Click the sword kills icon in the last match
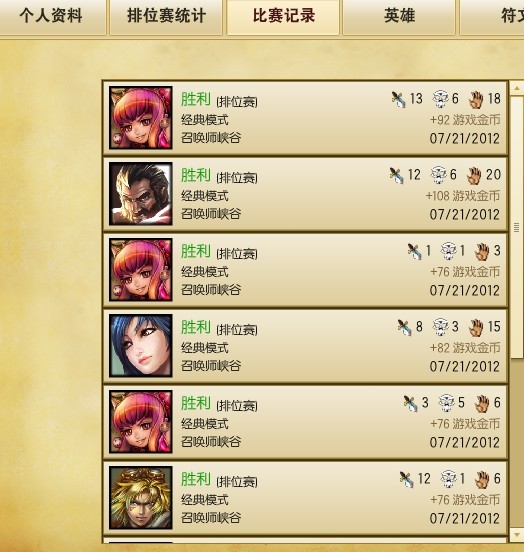 [406, 479]
